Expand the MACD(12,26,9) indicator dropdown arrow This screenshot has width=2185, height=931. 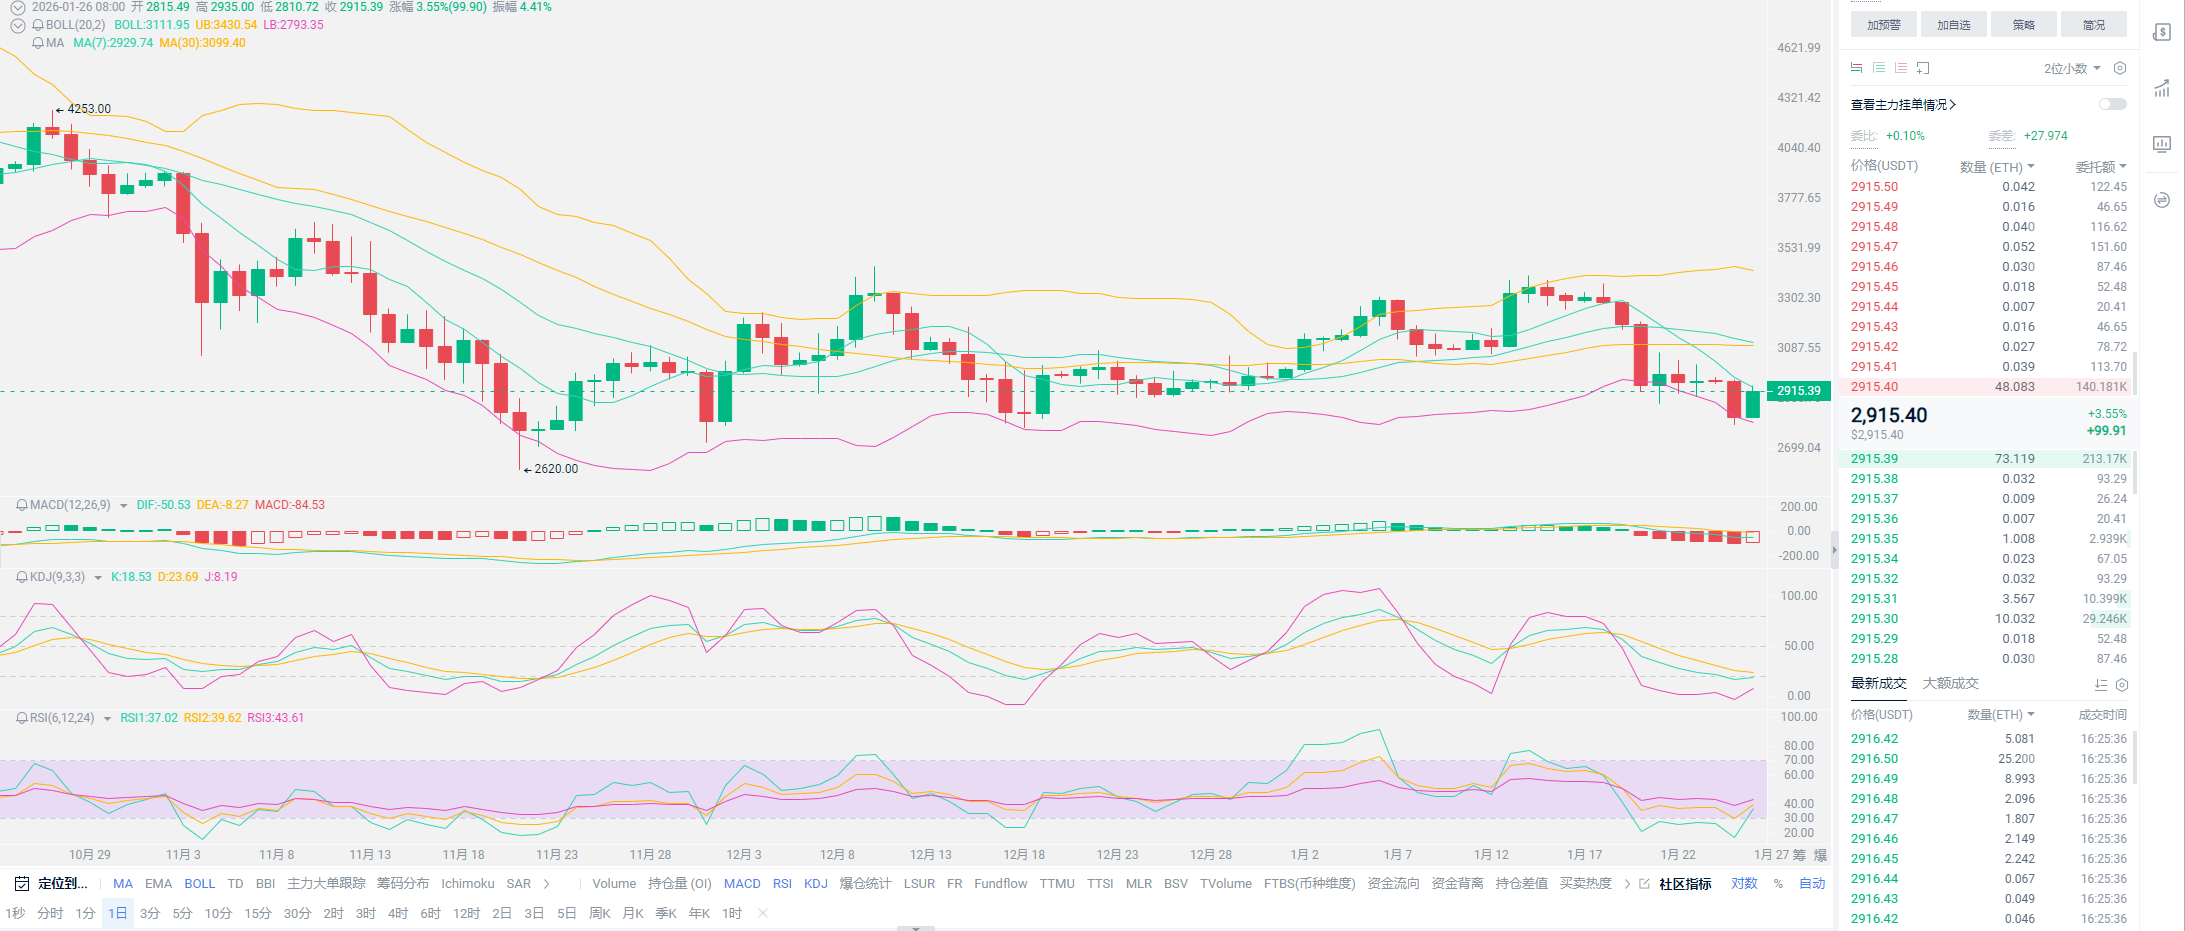coord(124,506)
